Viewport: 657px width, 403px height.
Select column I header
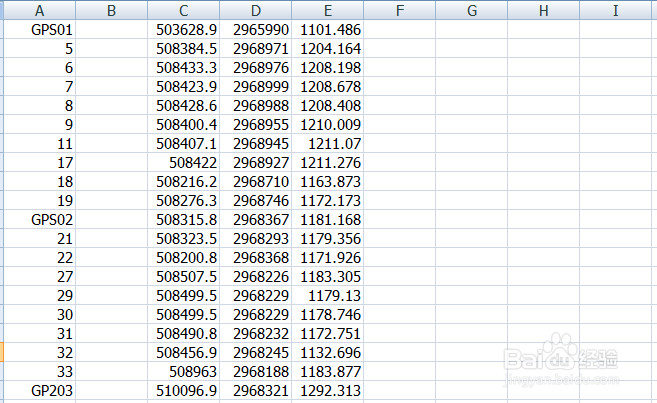tap(616, 10)
